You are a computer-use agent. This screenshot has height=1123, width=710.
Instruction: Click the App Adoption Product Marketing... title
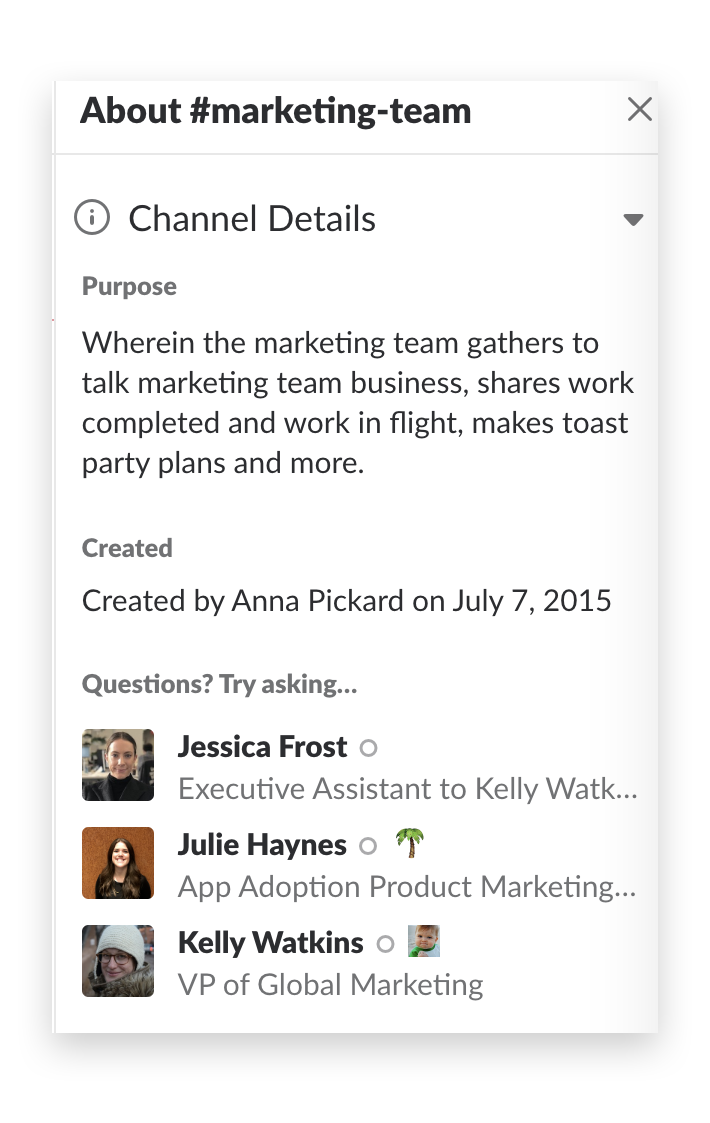[x=407, y=887]
